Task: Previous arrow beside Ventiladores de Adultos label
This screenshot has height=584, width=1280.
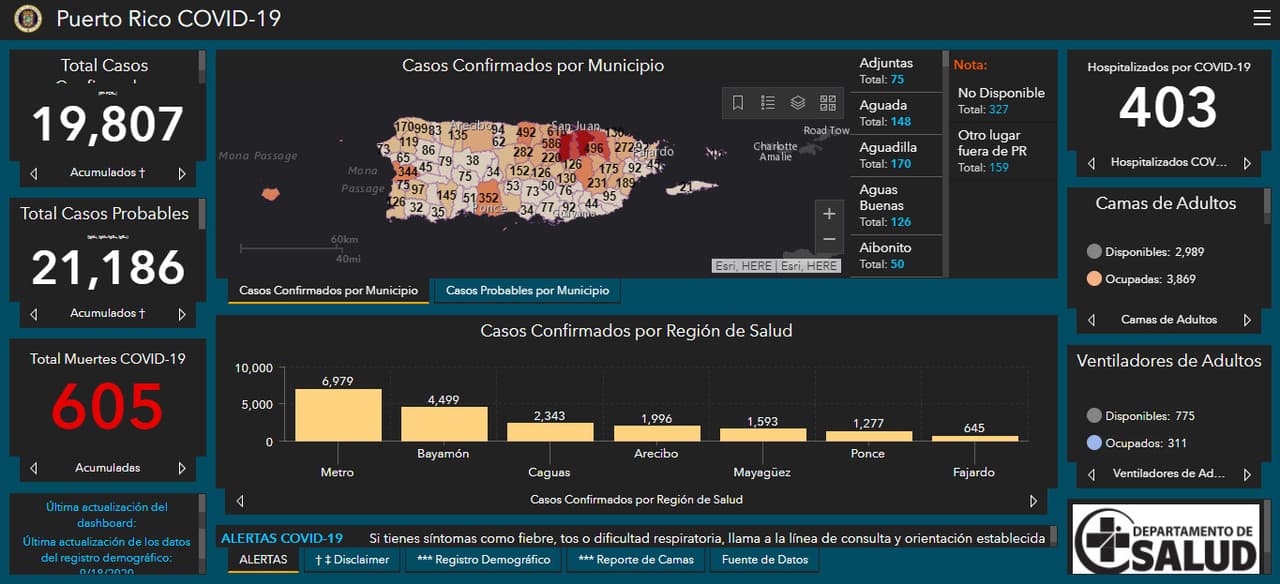Action: (x=1091, y=474)
